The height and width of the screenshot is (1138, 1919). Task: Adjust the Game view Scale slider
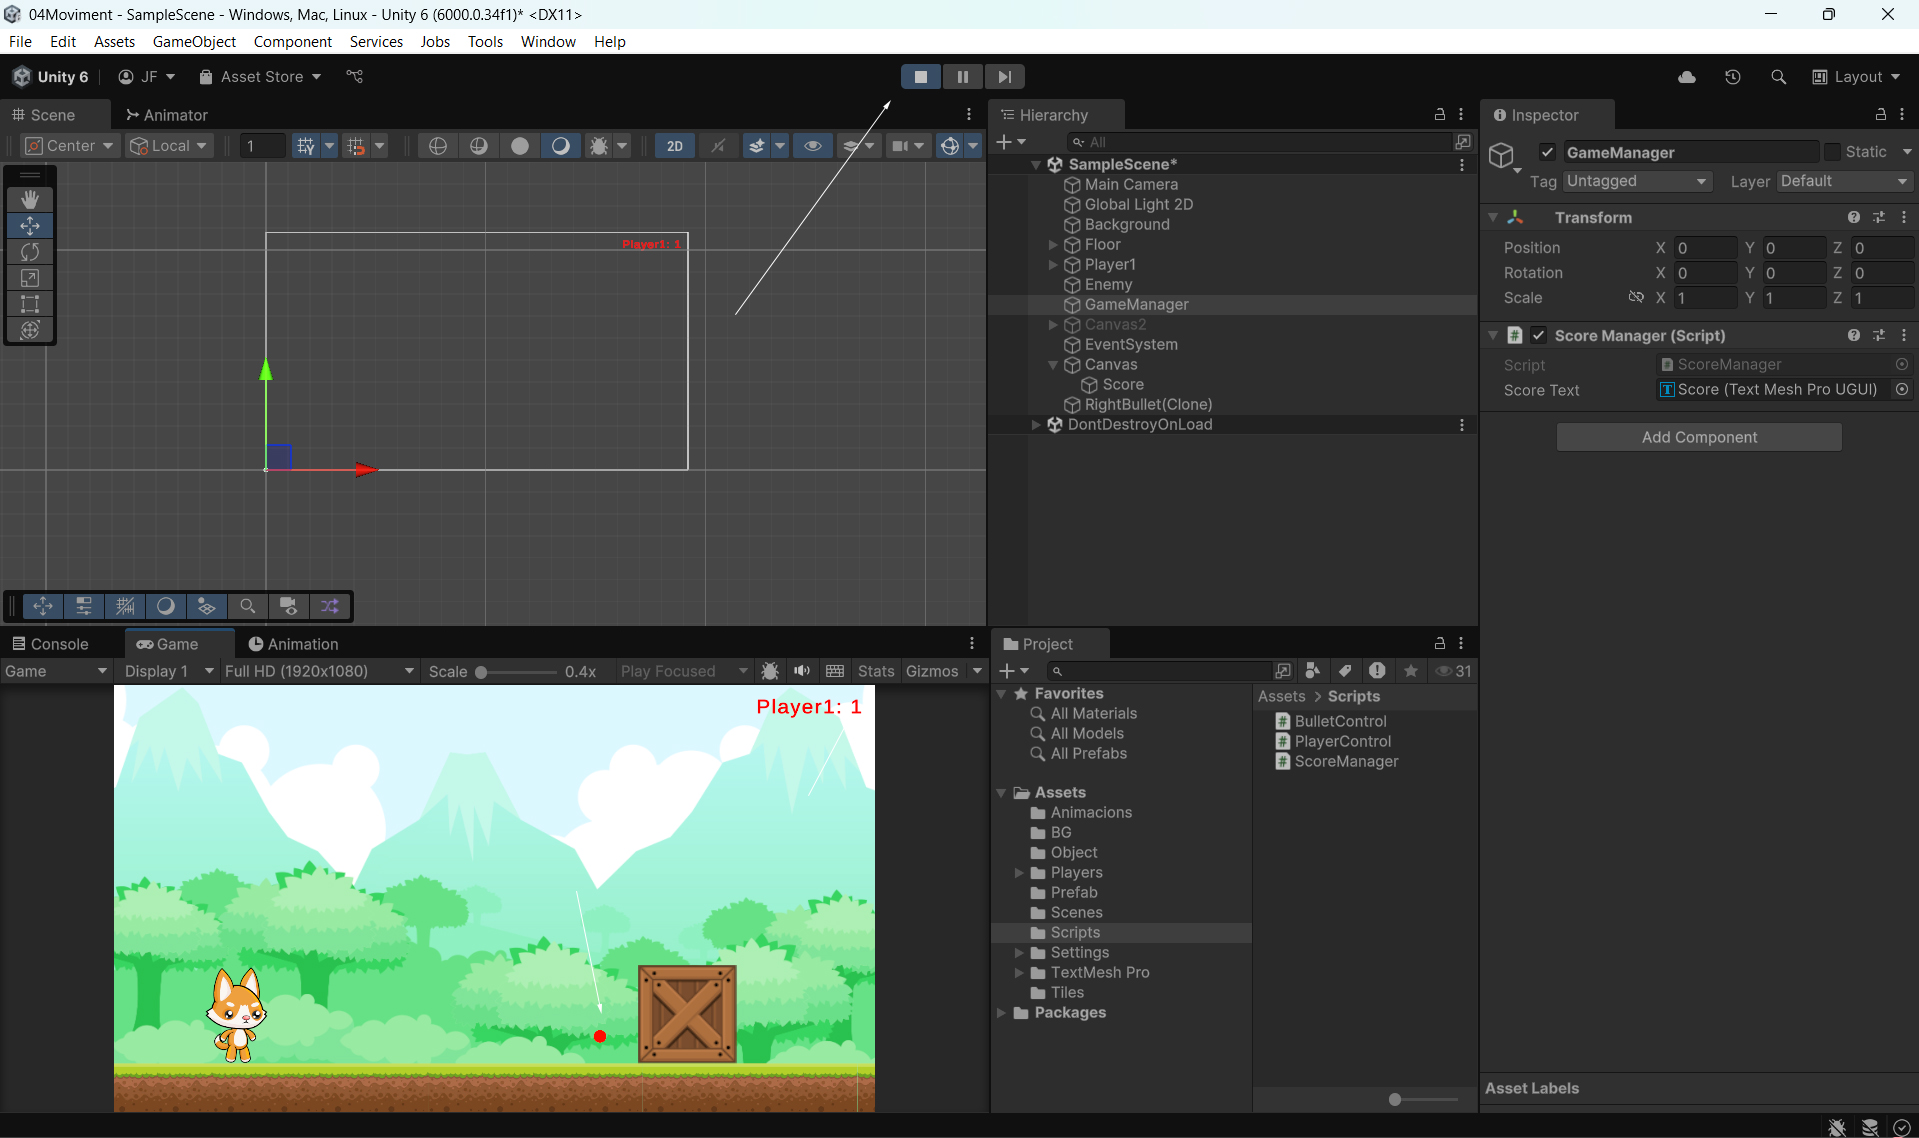[x=482, y=672]
